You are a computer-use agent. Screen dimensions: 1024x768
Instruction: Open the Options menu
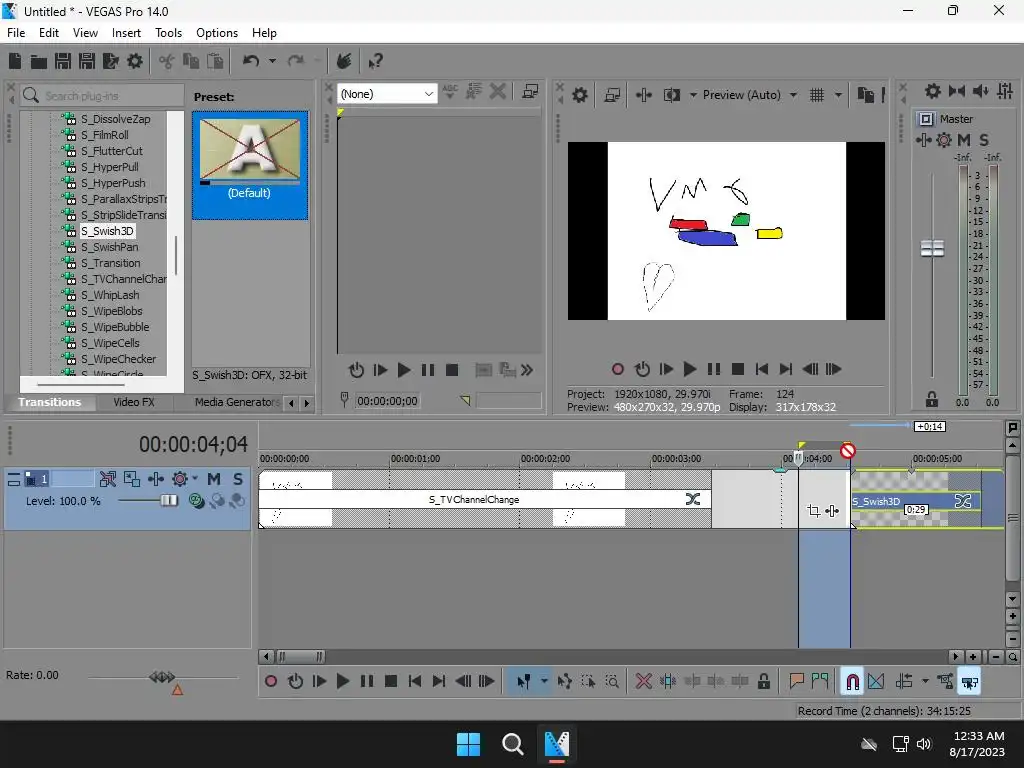[x=217, y=33]
